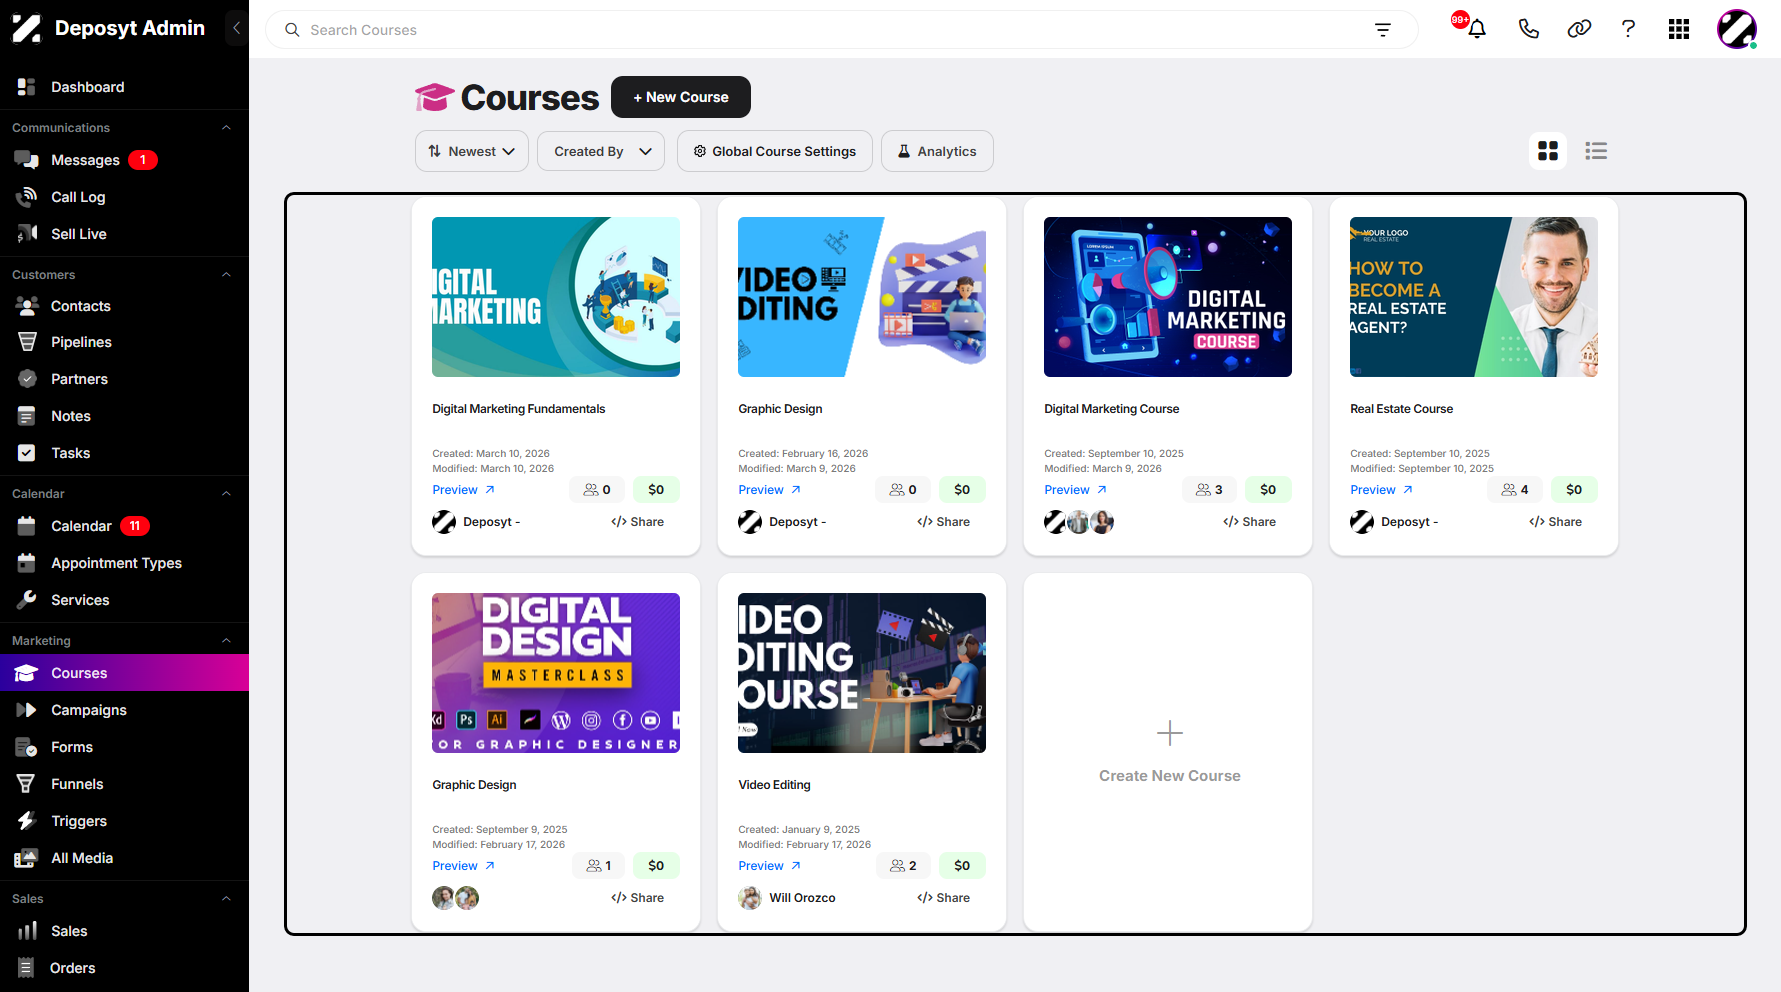Open Global Course Settings
Viewport: 1781px width, 992px height.
[775, 151]
